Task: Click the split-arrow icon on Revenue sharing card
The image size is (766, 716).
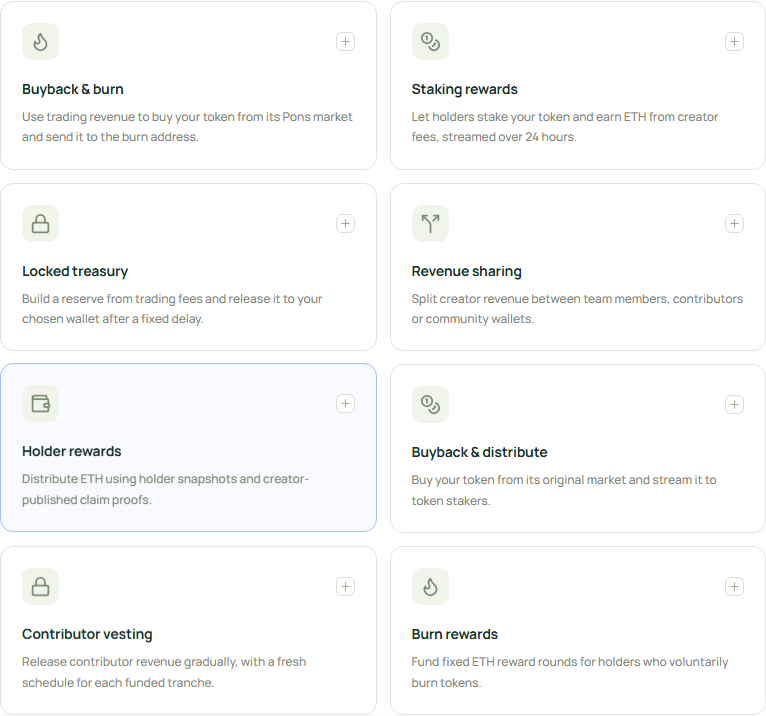Action: coord(430,224)
